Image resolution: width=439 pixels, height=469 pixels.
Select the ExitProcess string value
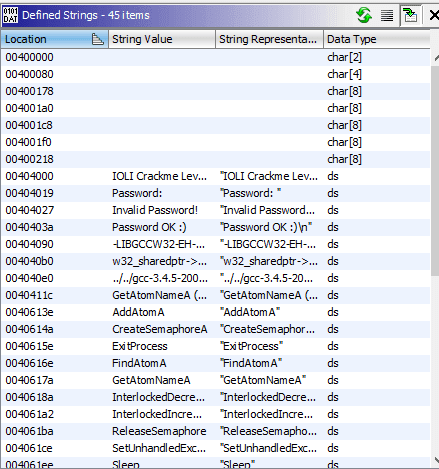pyautogui.click(x=140, y=346)
